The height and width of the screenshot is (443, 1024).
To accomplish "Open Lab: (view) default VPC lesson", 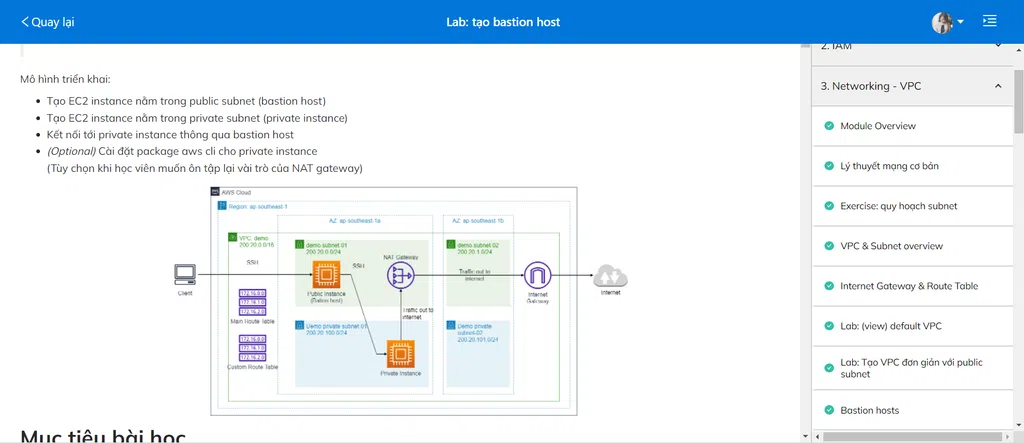I will click(x=912, y=326).
